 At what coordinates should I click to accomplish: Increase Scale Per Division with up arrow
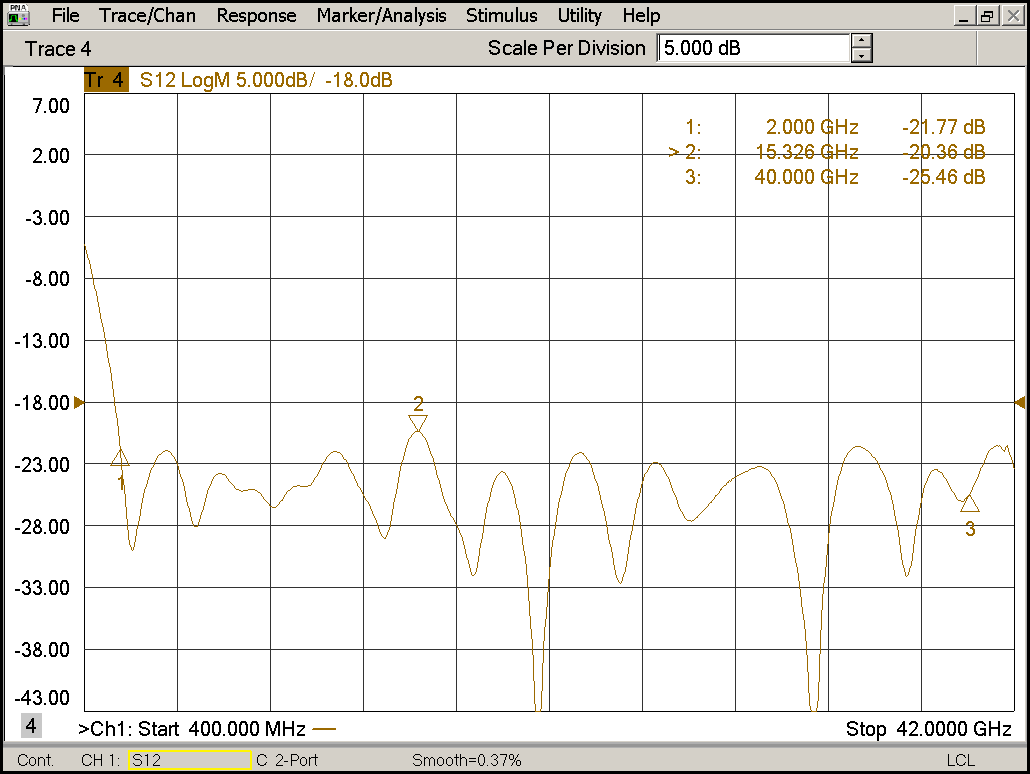[x=862, y=41]
